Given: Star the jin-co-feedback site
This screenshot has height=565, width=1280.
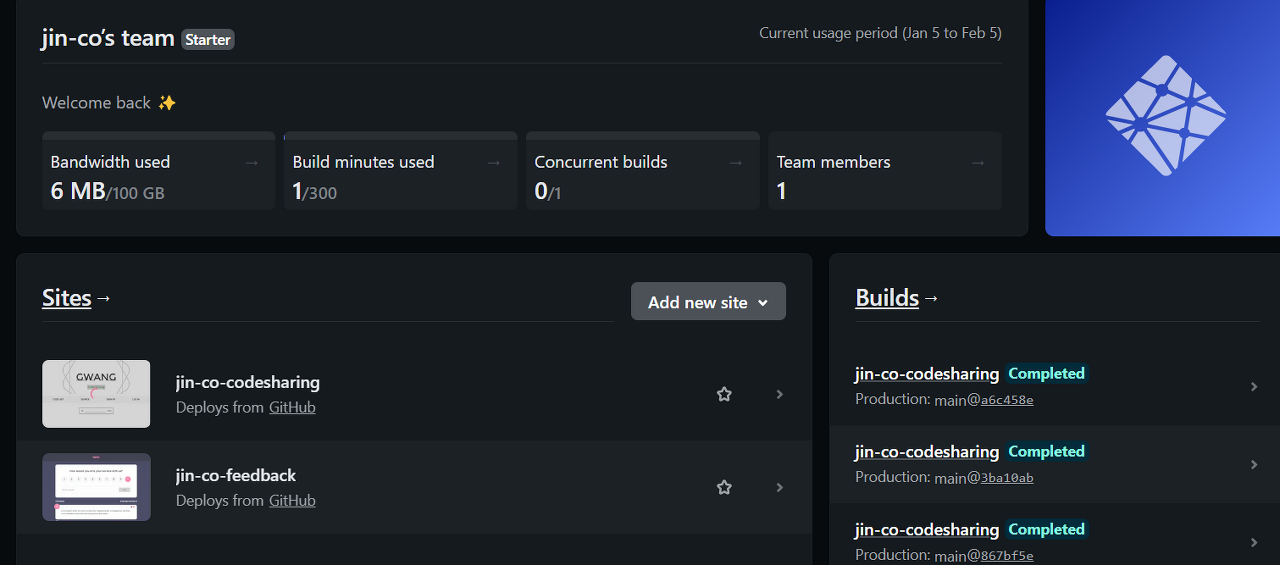Looking at the screenshot, I should click(x=724, y=487).
